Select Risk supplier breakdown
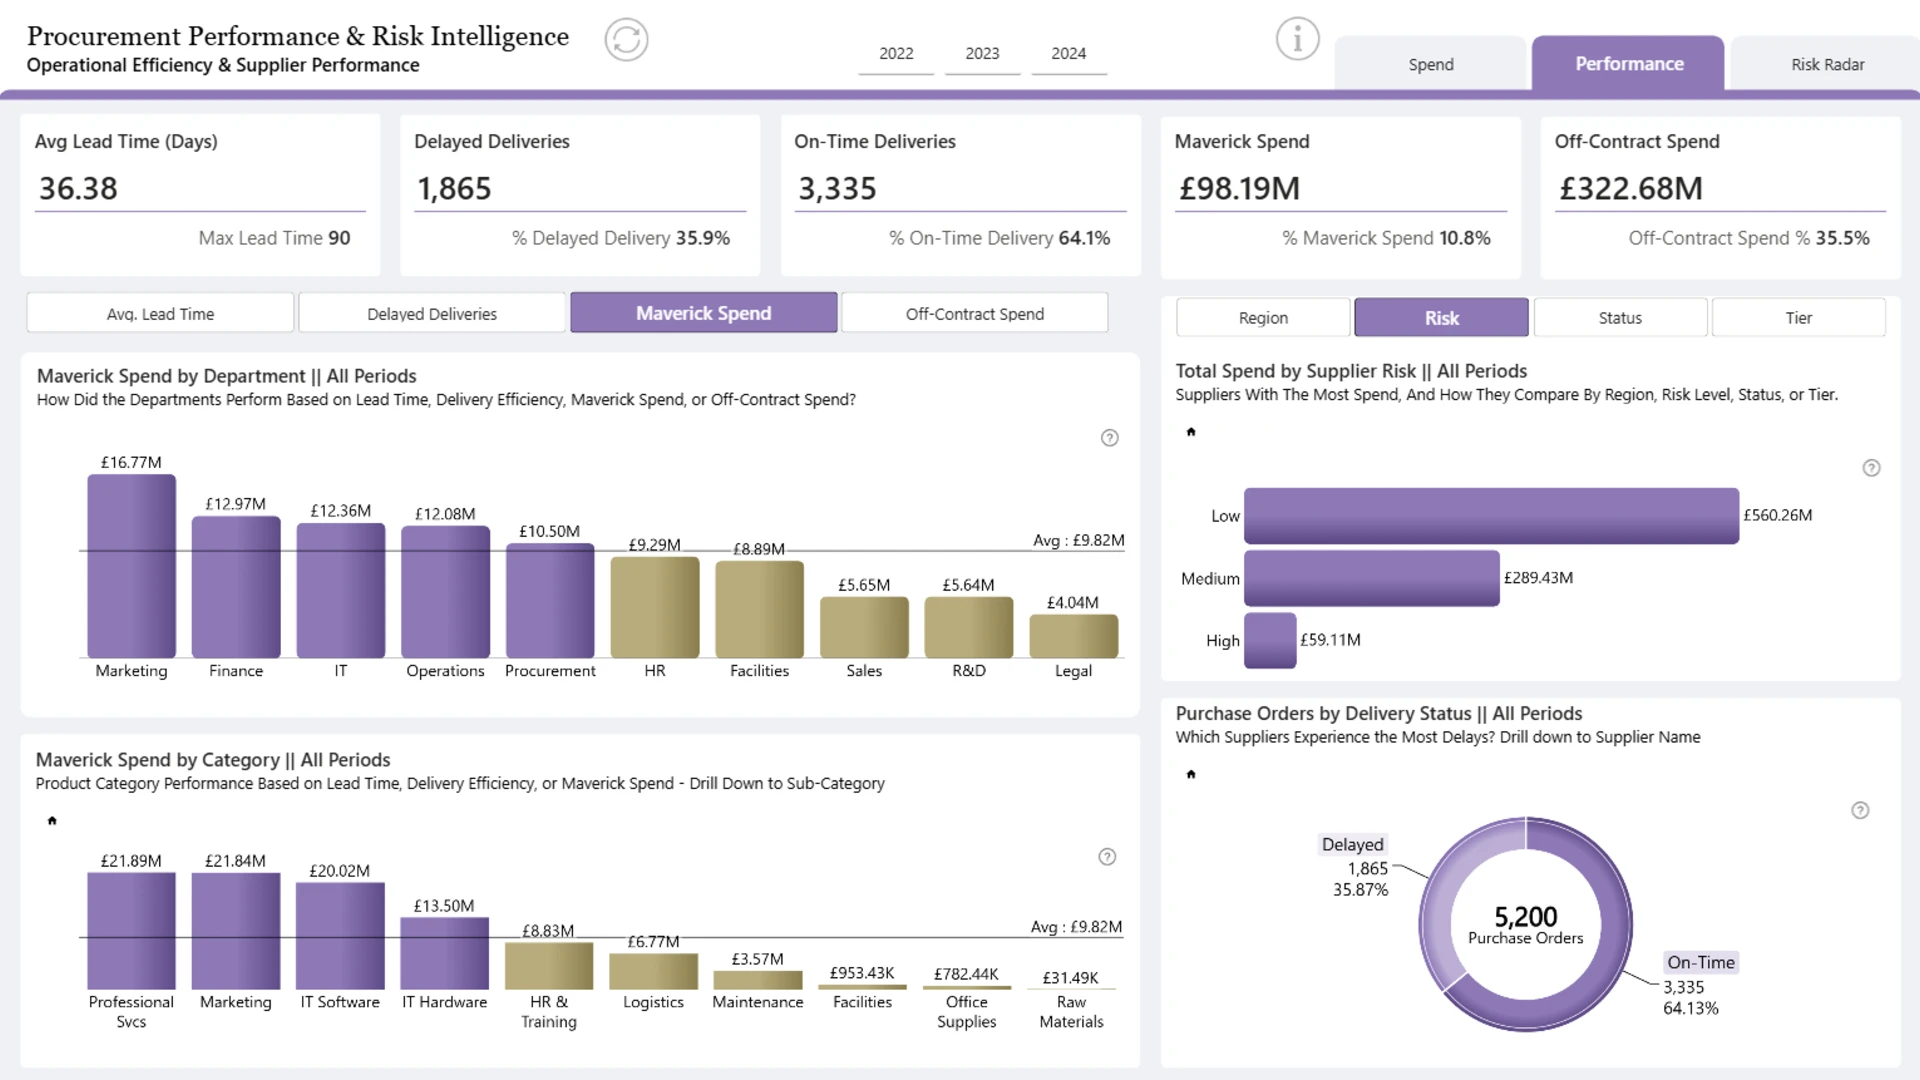This screenshot has width=1920, height=1080. pyautogui.click(x=1441, y=318)
